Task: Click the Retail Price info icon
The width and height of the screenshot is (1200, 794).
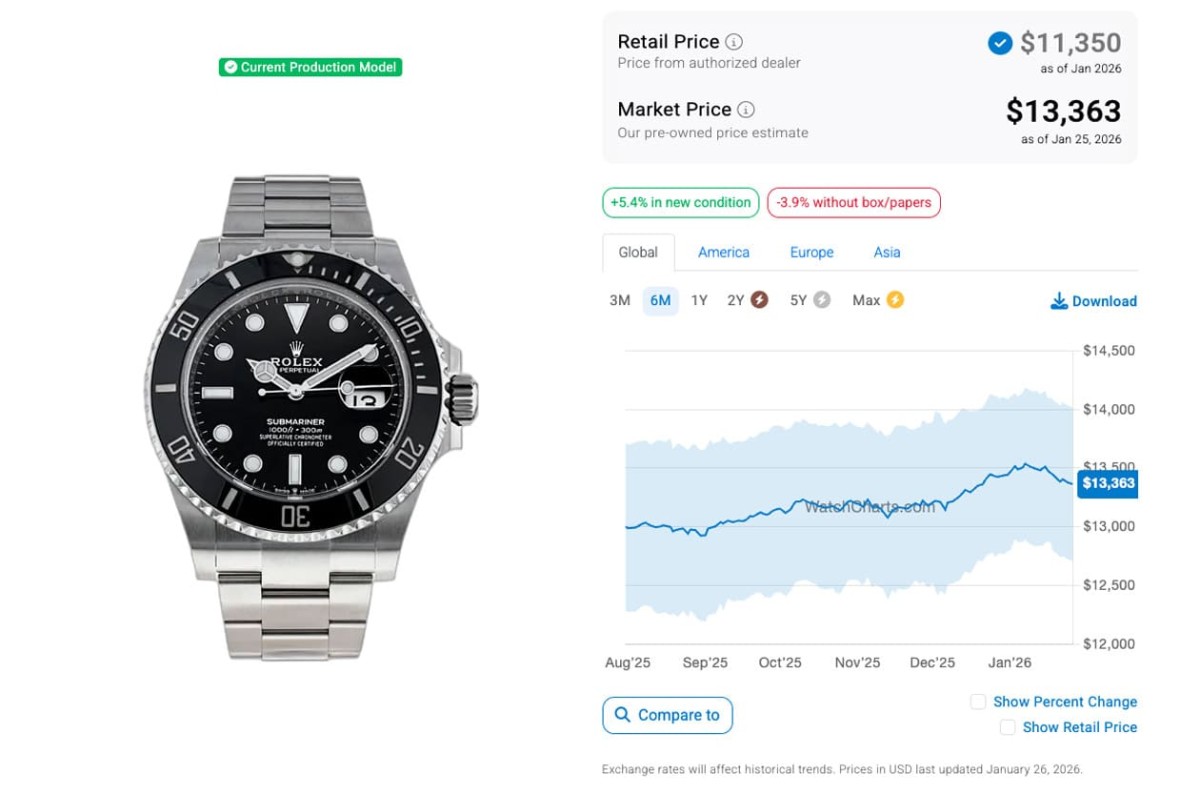Action: [x=734, y=42]
